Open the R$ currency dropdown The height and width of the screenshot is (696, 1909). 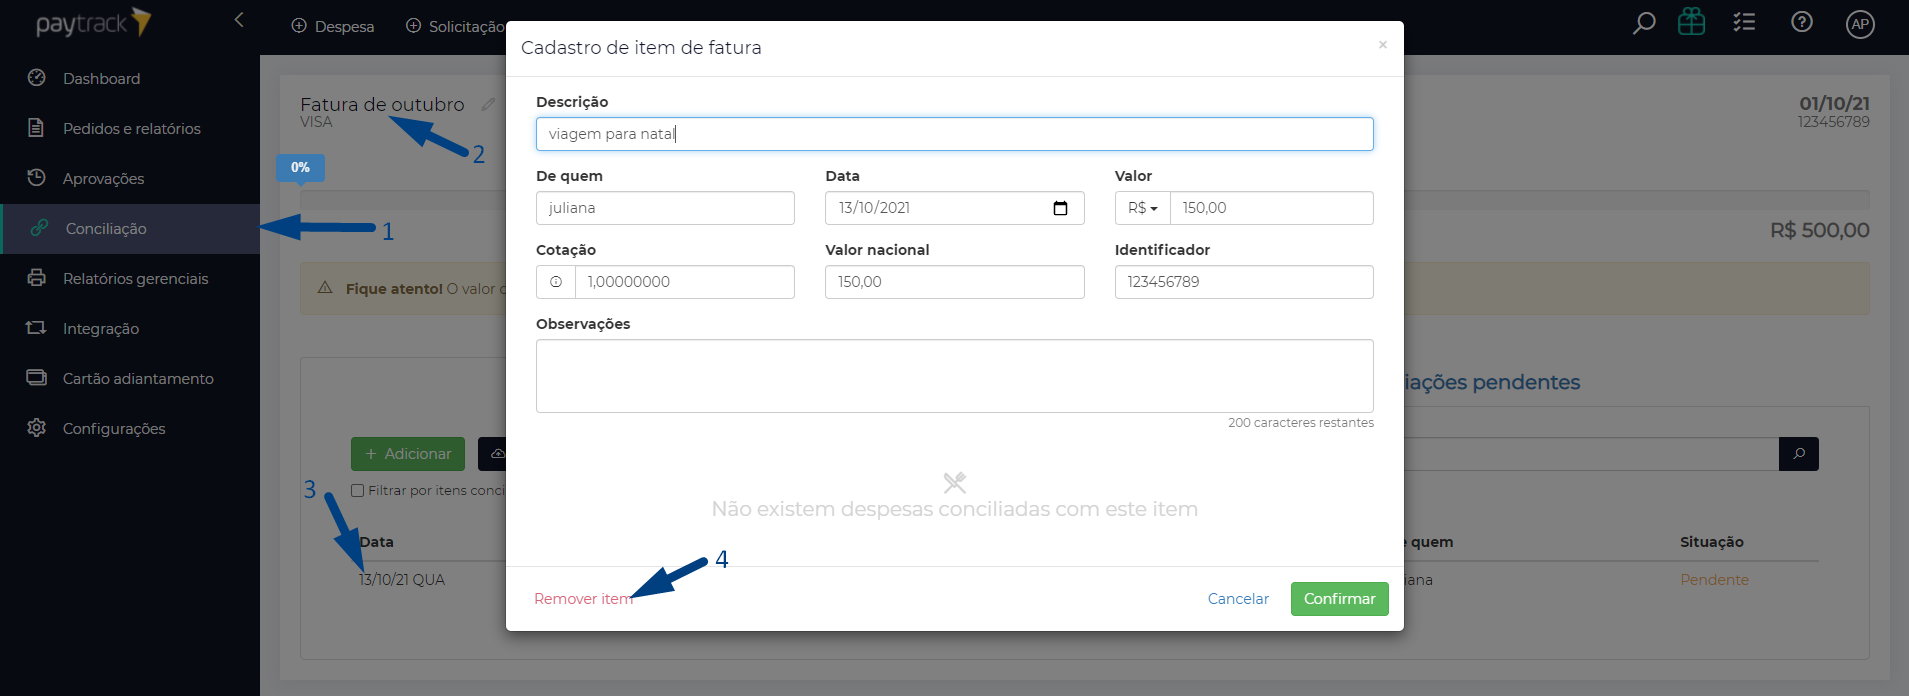pos(1142,208)
